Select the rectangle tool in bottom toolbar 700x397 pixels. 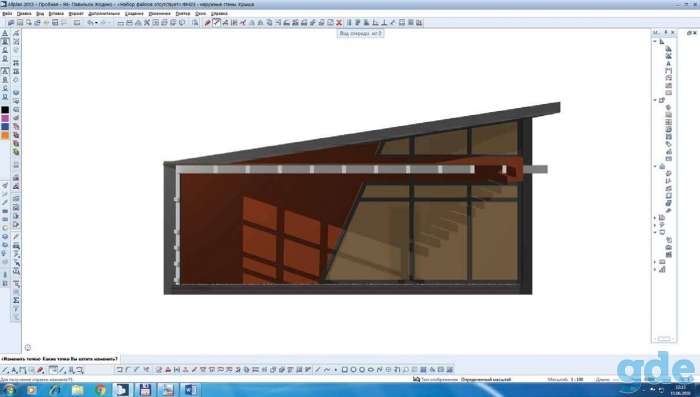345,370
